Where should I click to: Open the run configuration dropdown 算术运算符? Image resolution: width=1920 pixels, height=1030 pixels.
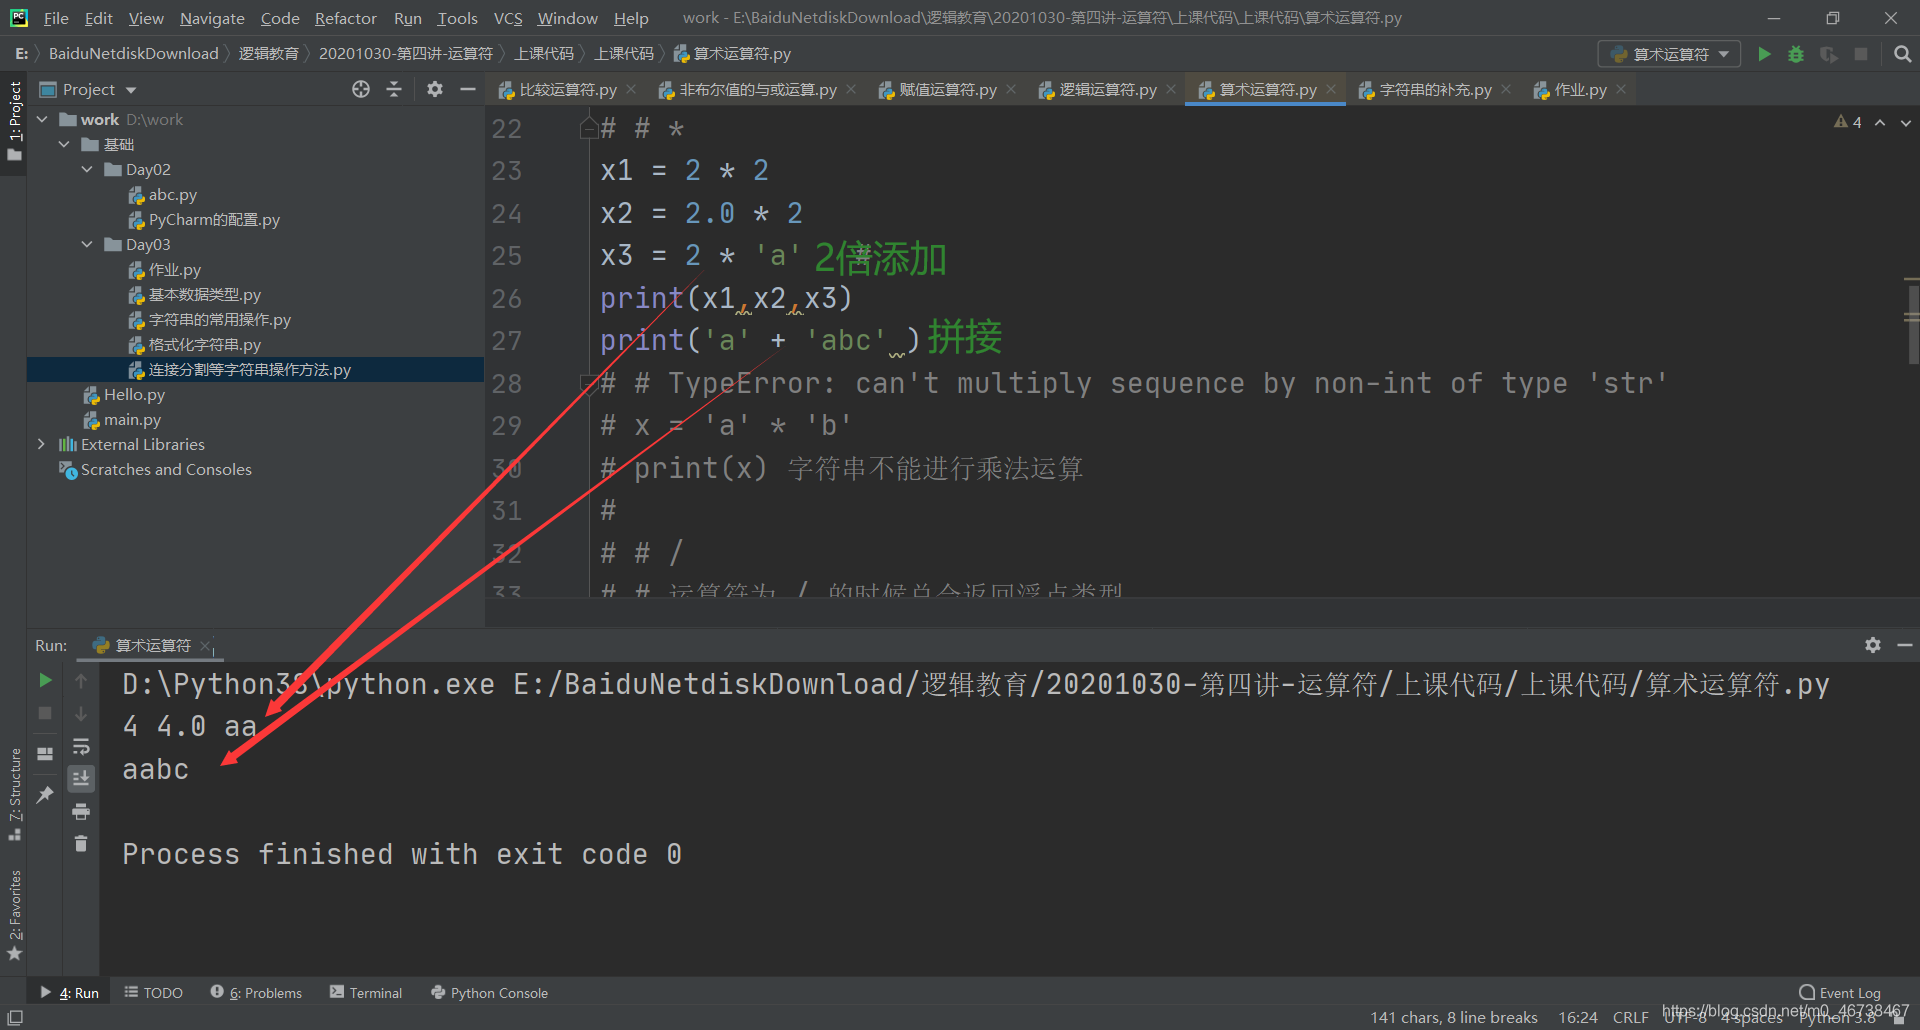(1669, 54)
